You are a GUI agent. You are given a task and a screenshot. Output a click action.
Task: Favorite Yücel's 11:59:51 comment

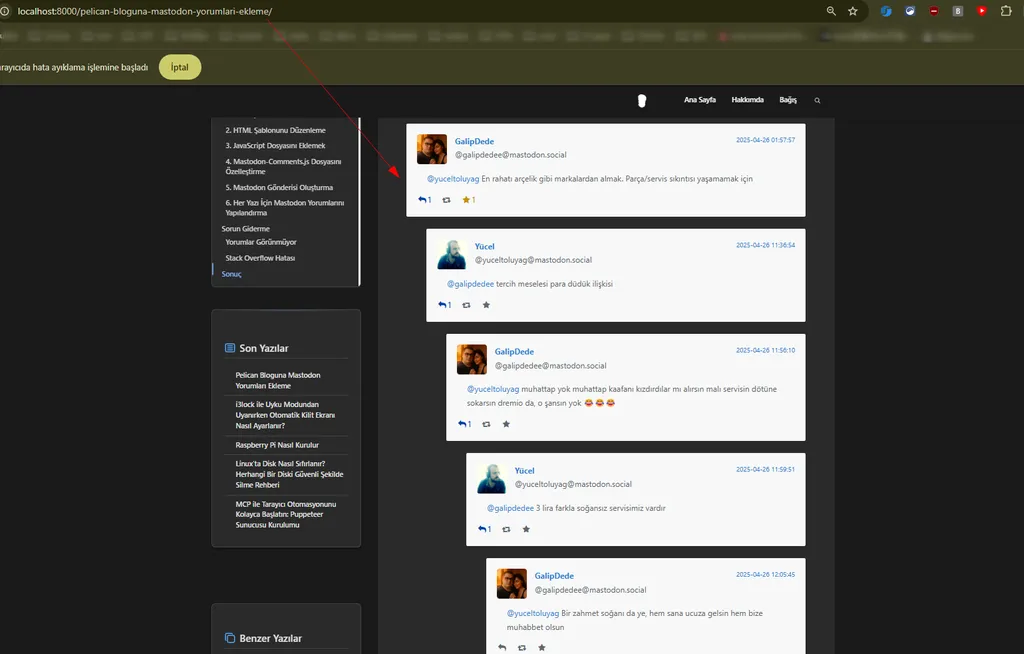526,529
